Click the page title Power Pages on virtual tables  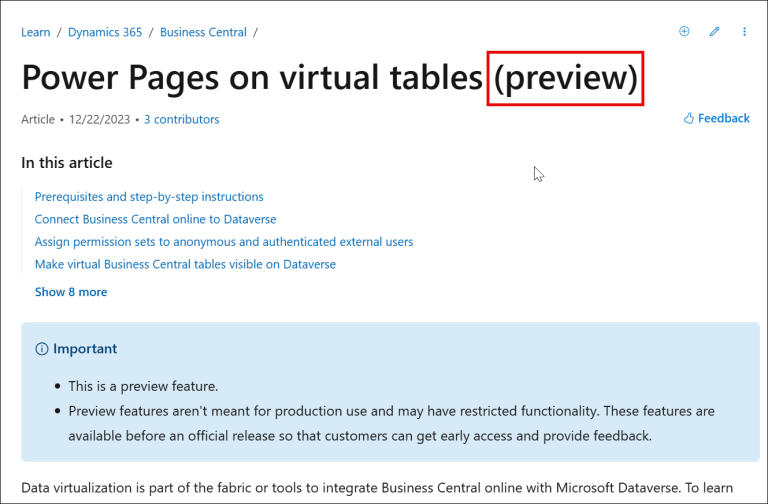coord(252,77)
